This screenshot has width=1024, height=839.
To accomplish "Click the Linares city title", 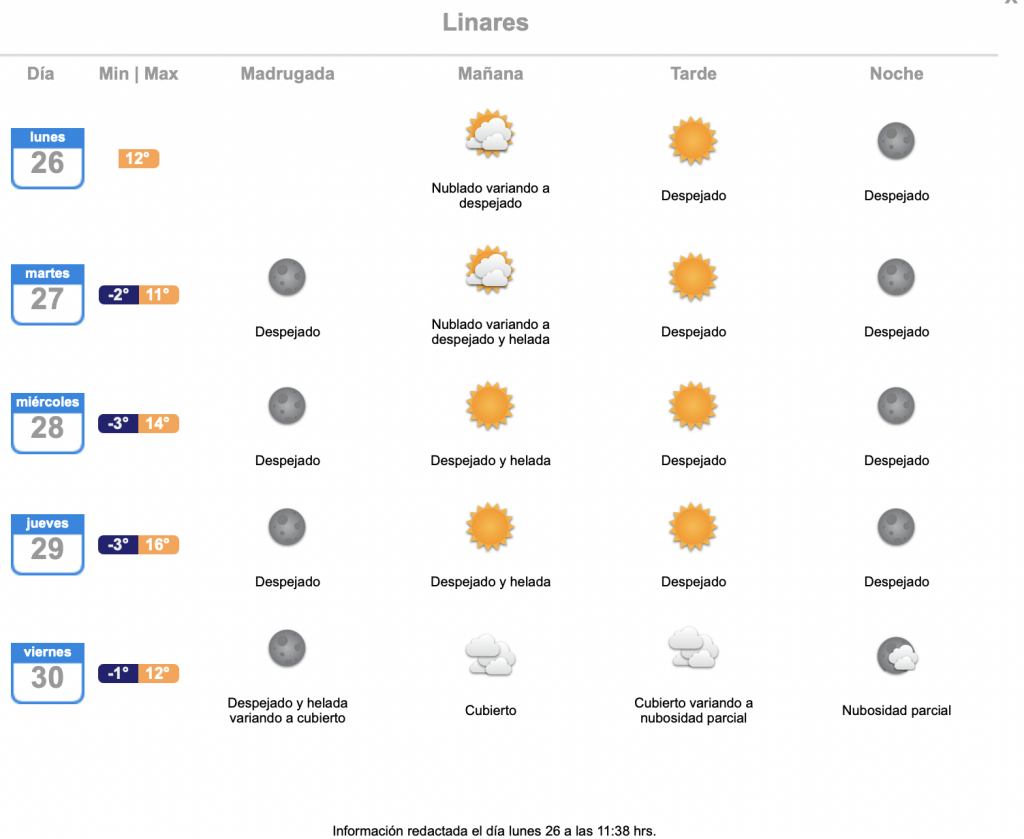I will coord(485,22).
